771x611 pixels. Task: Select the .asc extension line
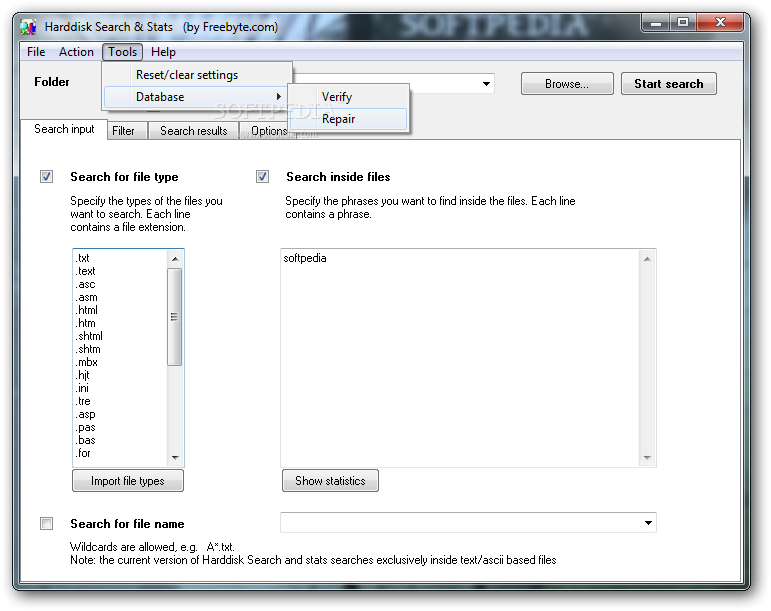click(86, 284)
